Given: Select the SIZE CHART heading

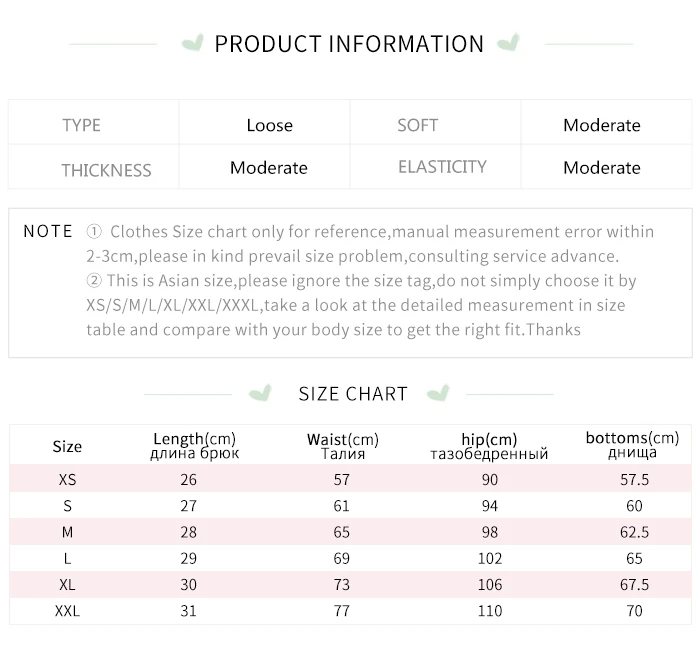Looking at the screenshot, I should (x=353, y=394).
